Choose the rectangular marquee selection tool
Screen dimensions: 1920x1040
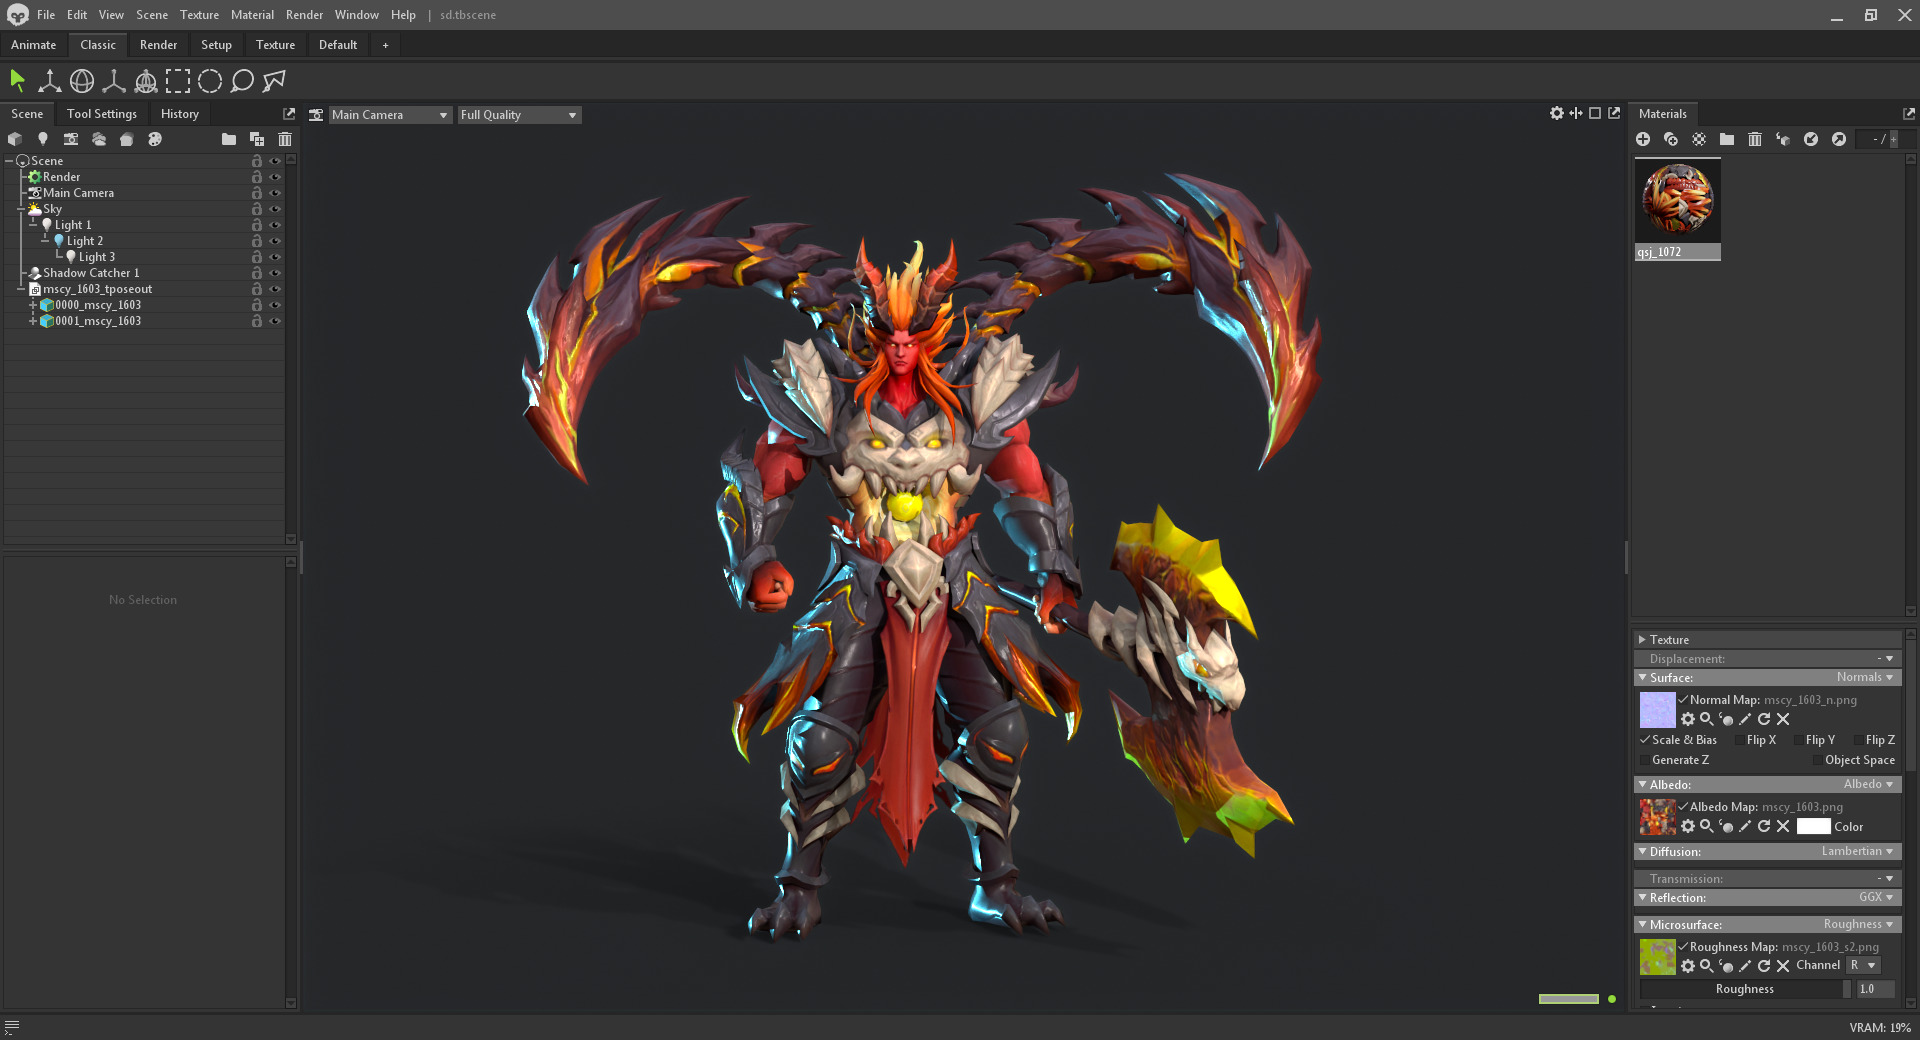pos(178,80)
